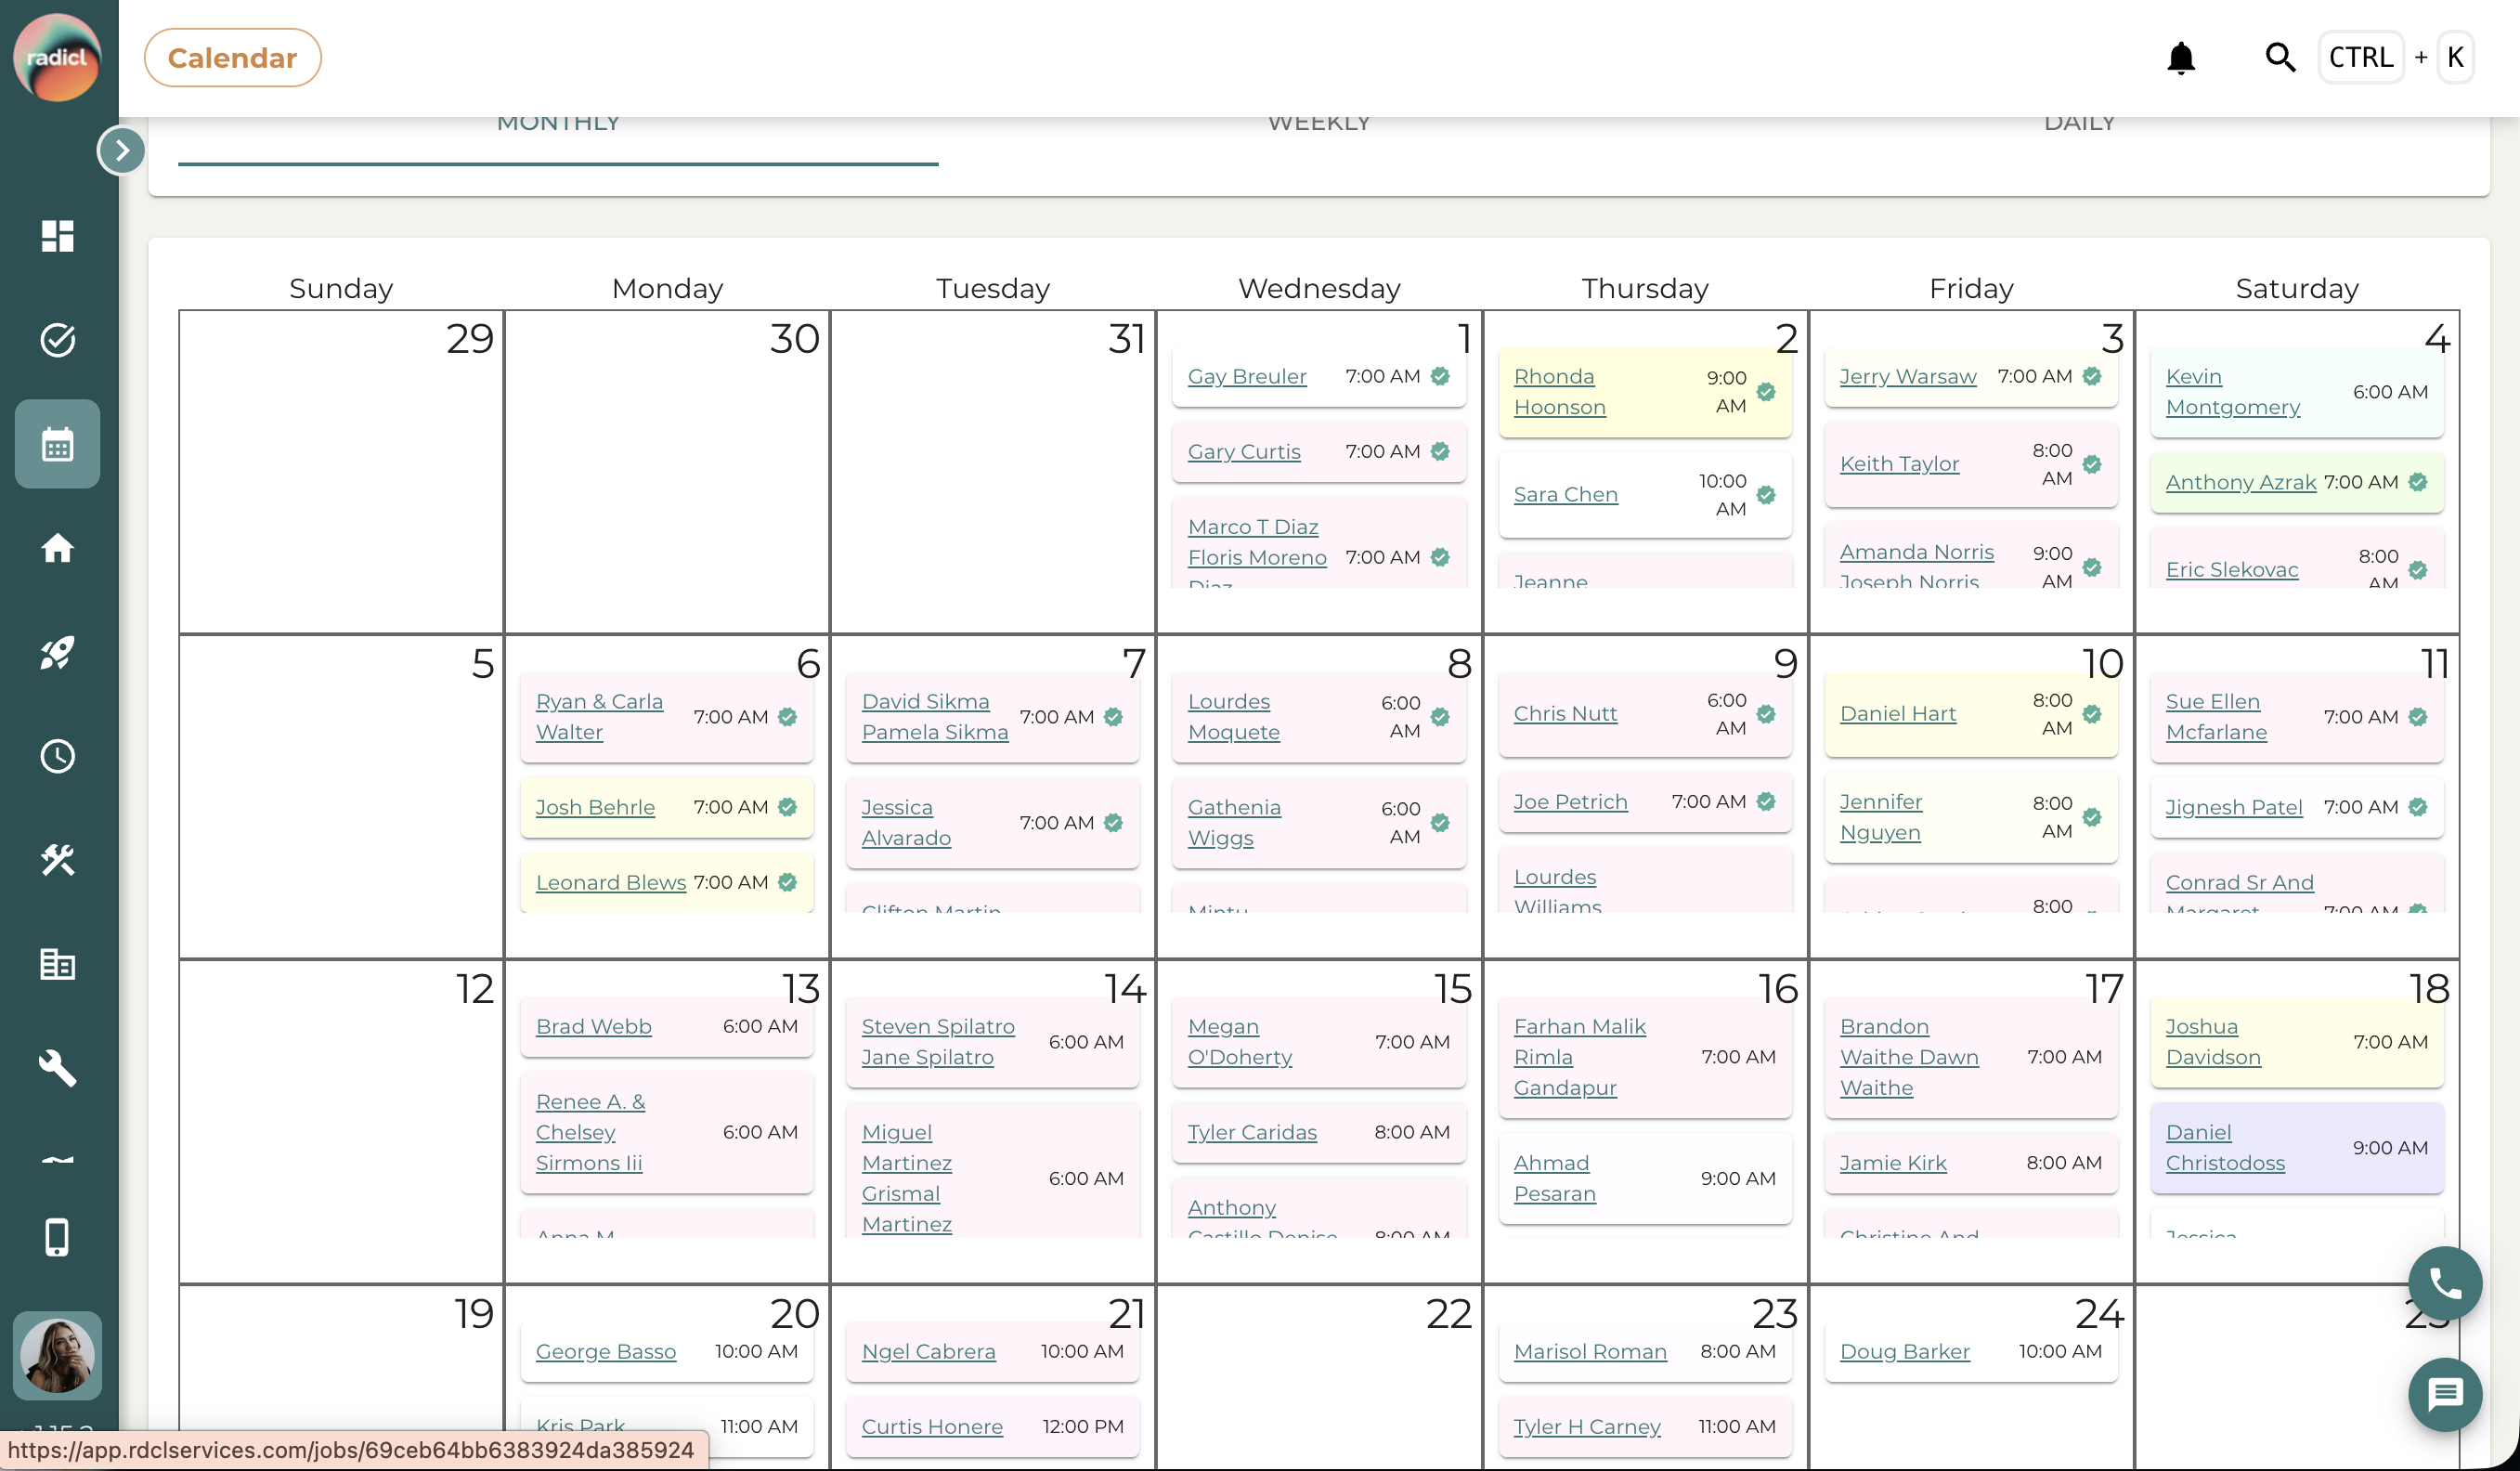Open the company building icon in the sidebar
The image size is (2520, 1471).
57,964
